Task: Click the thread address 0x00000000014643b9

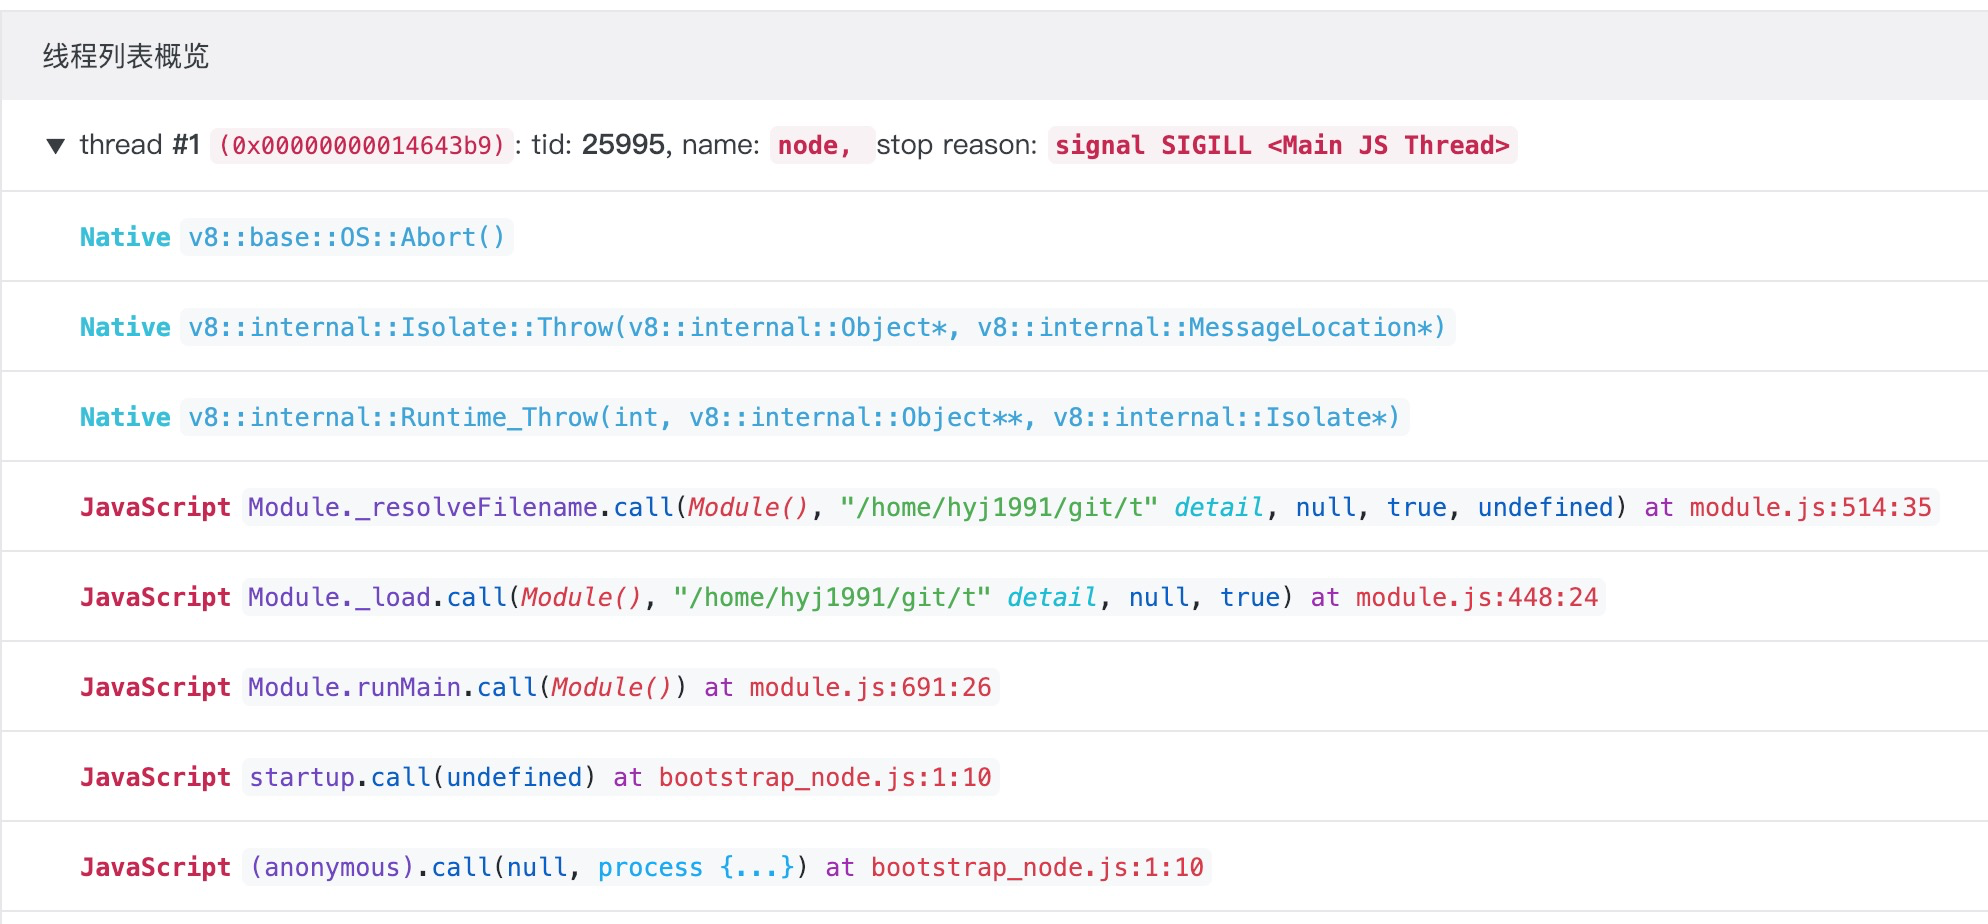Action: click(x=362, y=146)
